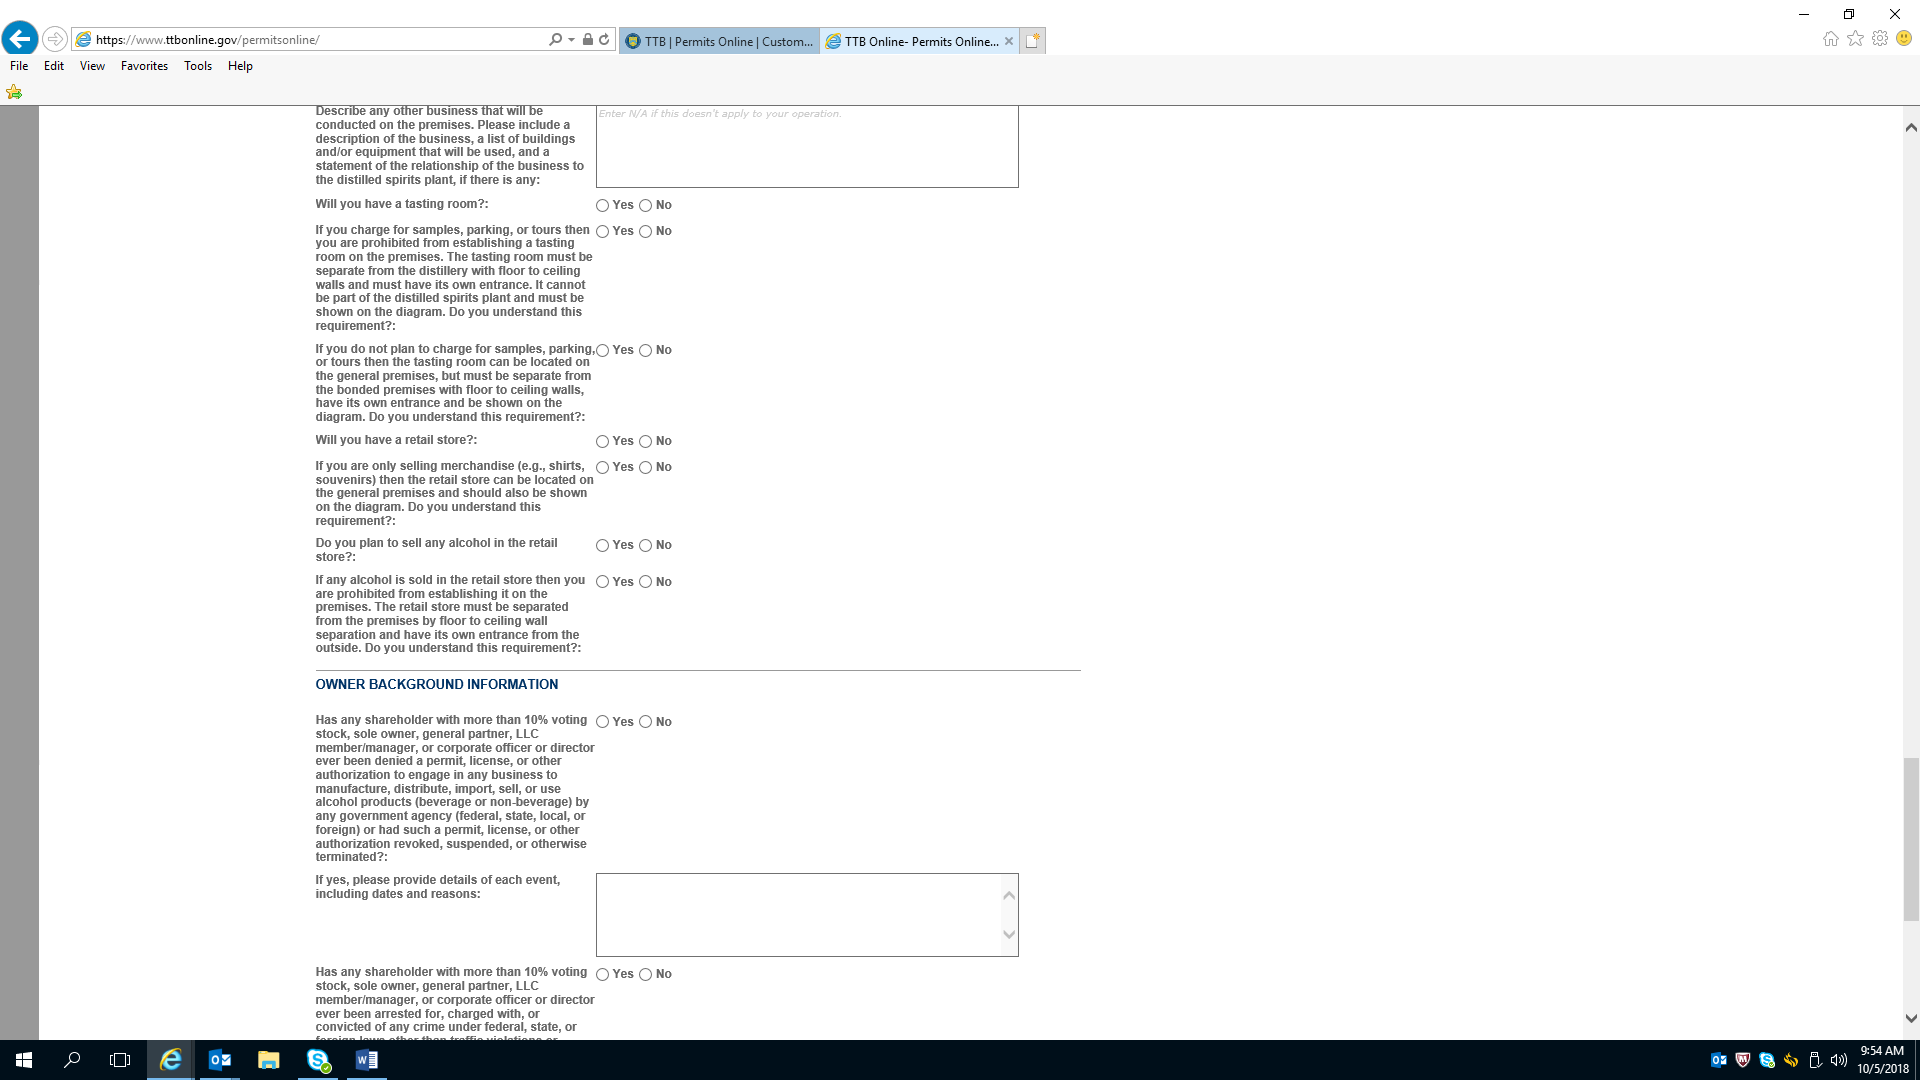Image resolution: width=1920 pixels, height=1080 pixels.
Task: Select No for selling alcohol in retail store
Action: point(645,546)
